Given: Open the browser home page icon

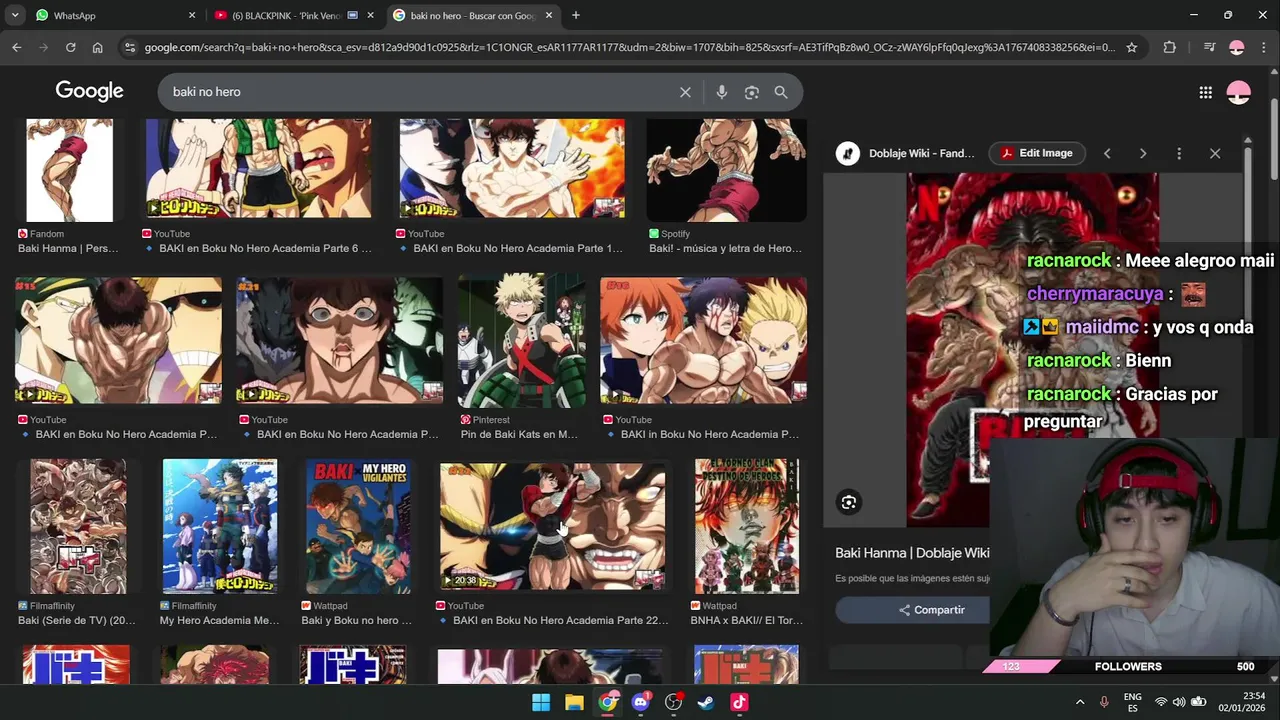Looking at the screenshot, I should tap(97, 47).
